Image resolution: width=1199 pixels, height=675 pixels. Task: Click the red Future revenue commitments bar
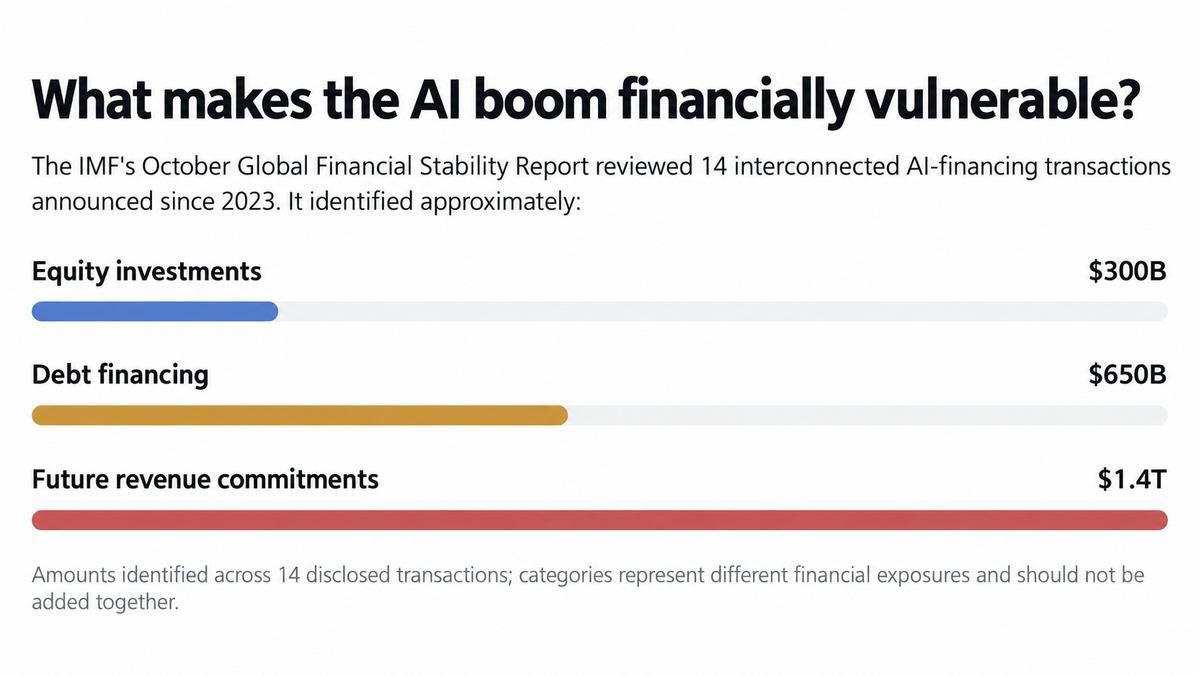point(600,520)
